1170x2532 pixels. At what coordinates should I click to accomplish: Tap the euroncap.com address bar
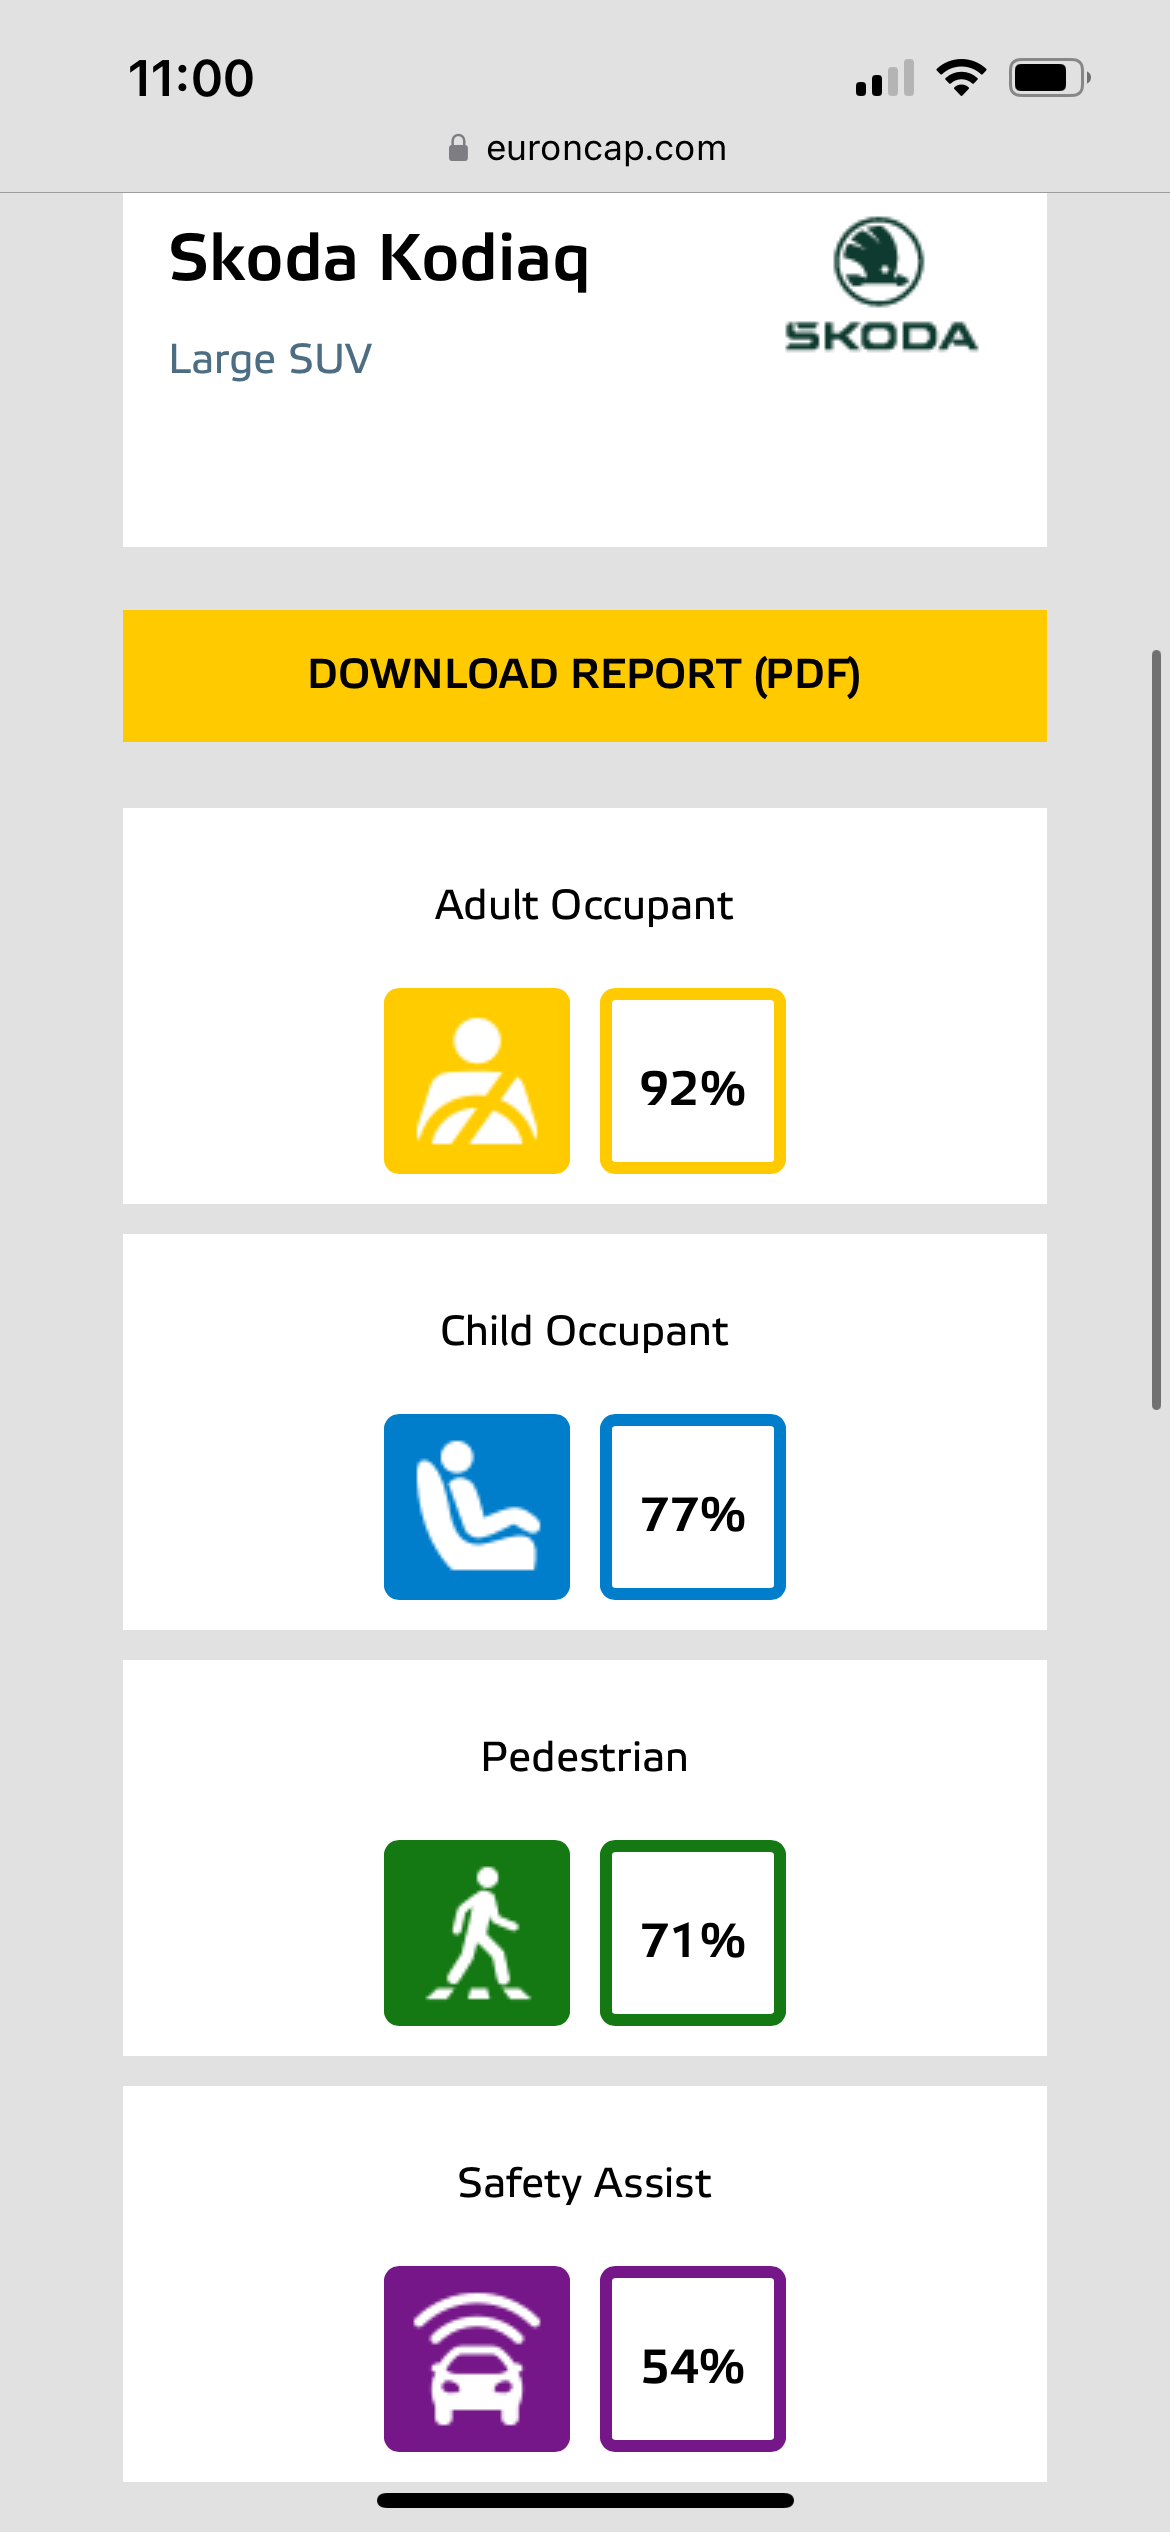click(605, 148)
